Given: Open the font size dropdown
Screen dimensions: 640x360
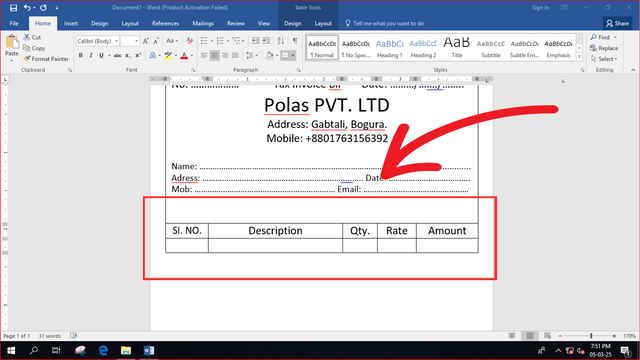Looking at the screenshot, I should (x=136, y=41).
